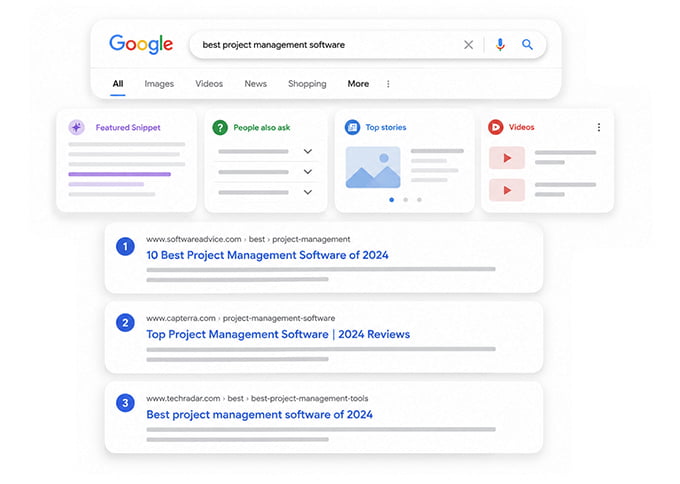Select the Videos card heading
Screen dimensions: 680x484
(x=521, y=127)
